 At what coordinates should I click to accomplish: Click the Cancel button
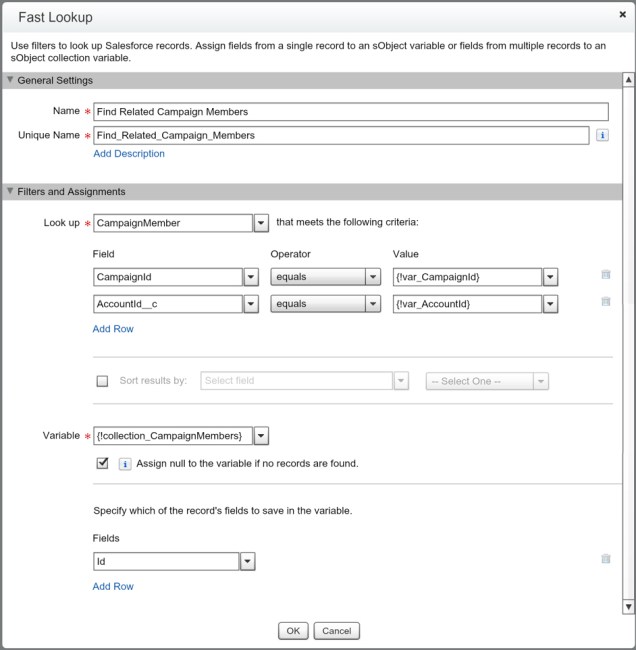pyautogui.click(x=337, y=631)
